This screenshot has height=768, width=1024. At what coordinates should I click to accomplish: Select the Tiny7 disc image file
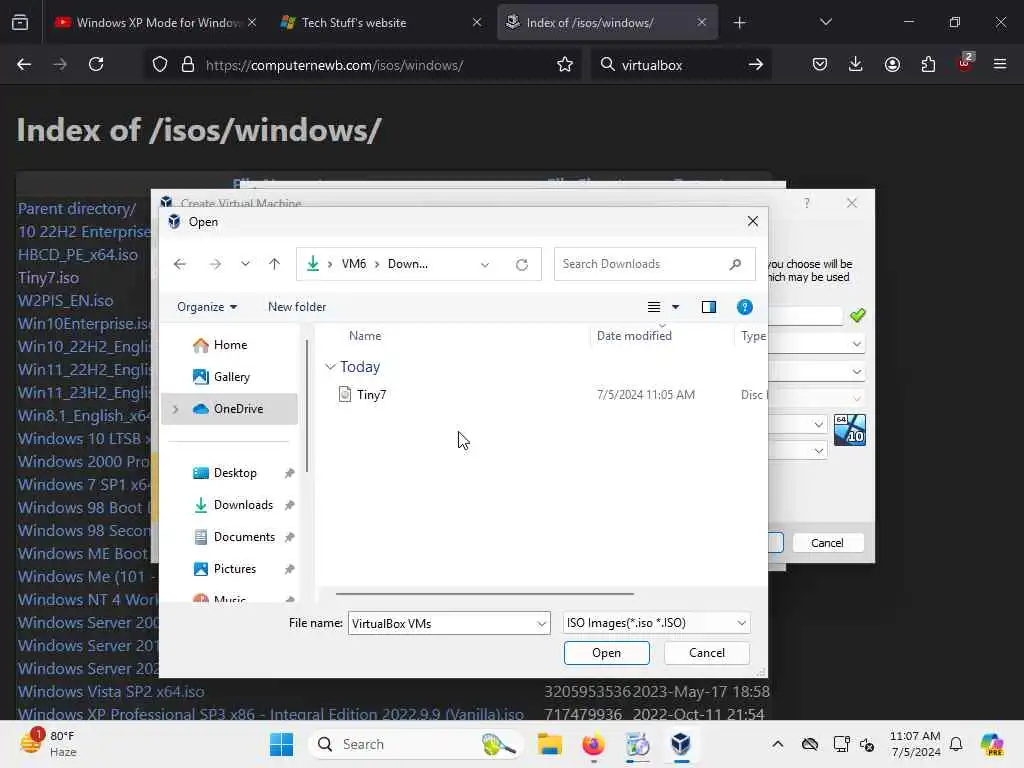click(x=372, y=394)
